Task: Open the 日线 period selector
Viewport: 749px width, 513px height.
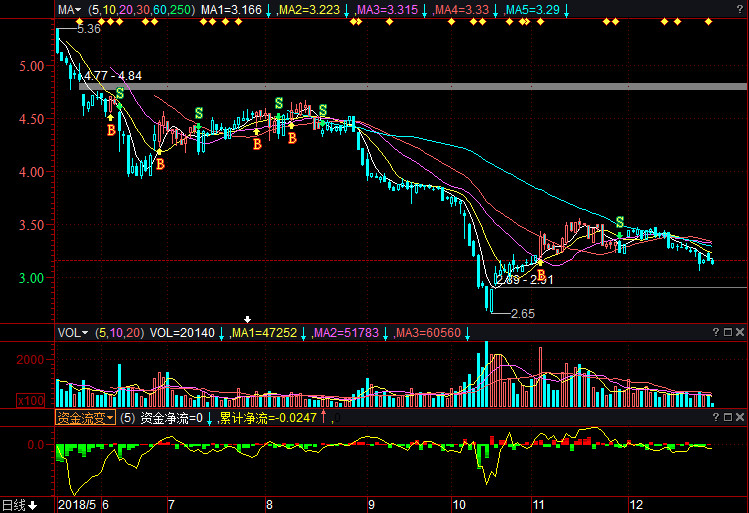Action: [19, 505]
